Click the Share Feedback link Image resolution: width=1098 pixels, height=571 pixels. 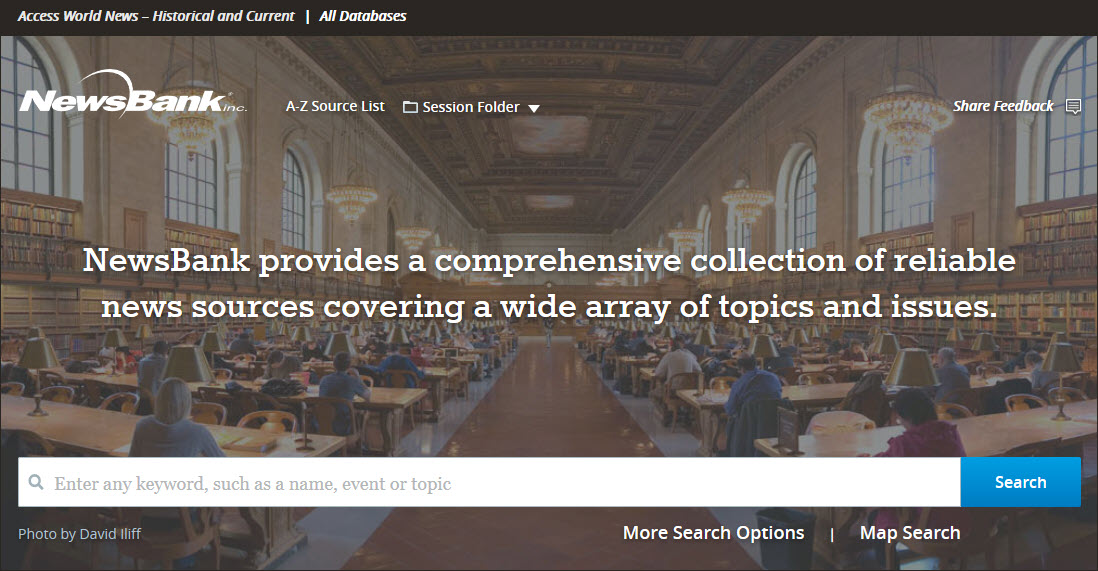click(1003, 106)
